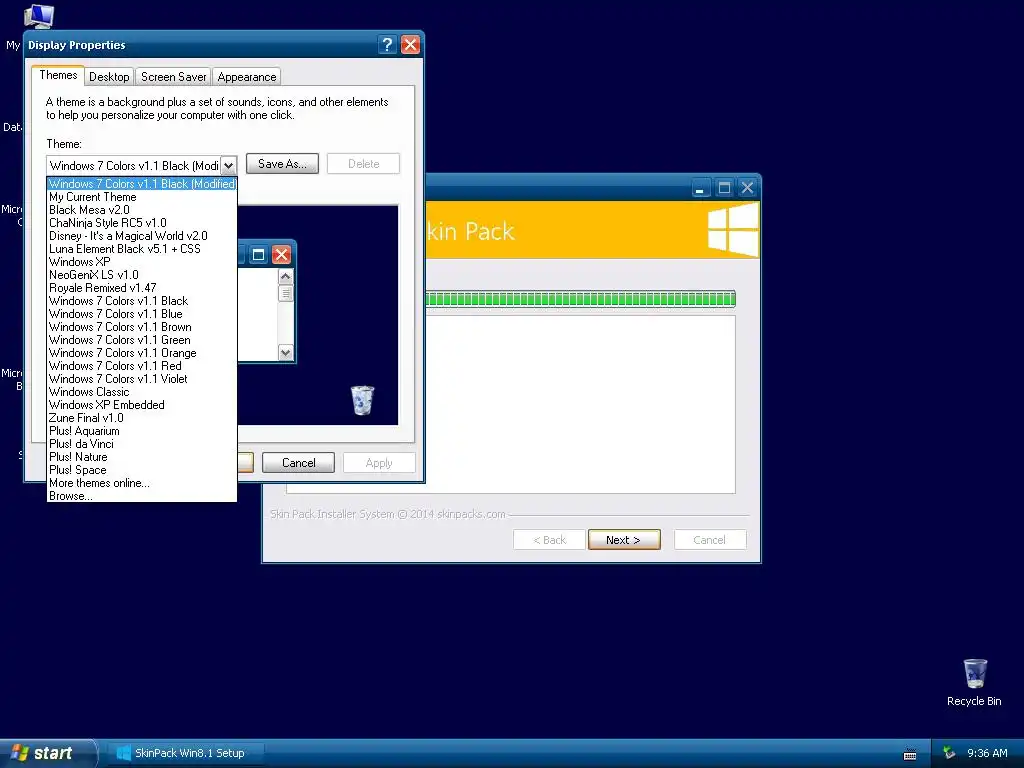Close the Skin Pack installer window
The height and width of the screenshot is (768, 1024).
[x=747, y=188]
